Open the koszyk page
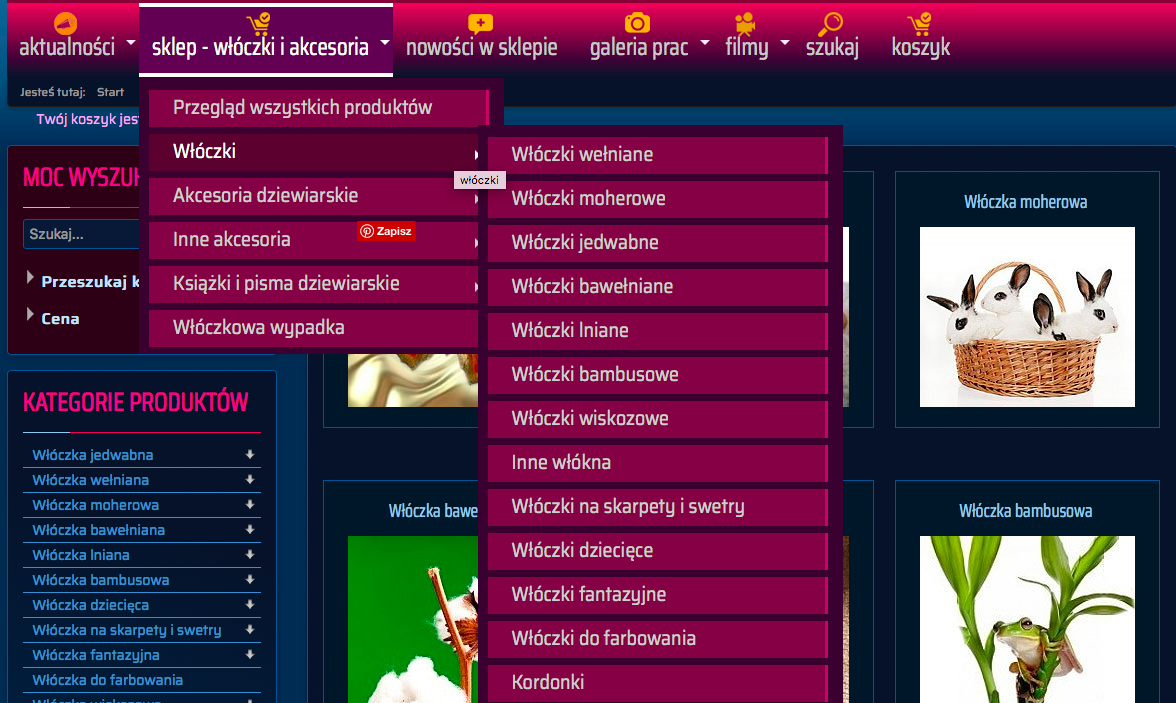The height and width of the screenshot is (703, 1176). click(920, 47)
